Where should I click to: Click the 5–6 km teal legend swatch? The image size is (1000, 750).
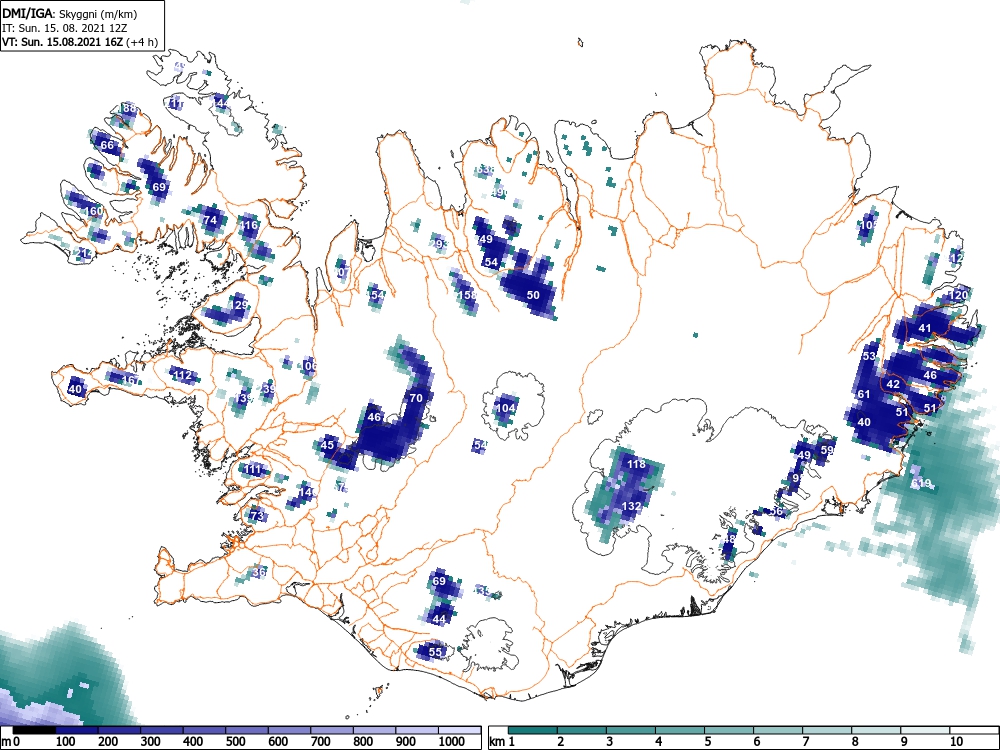coord(729,730)
